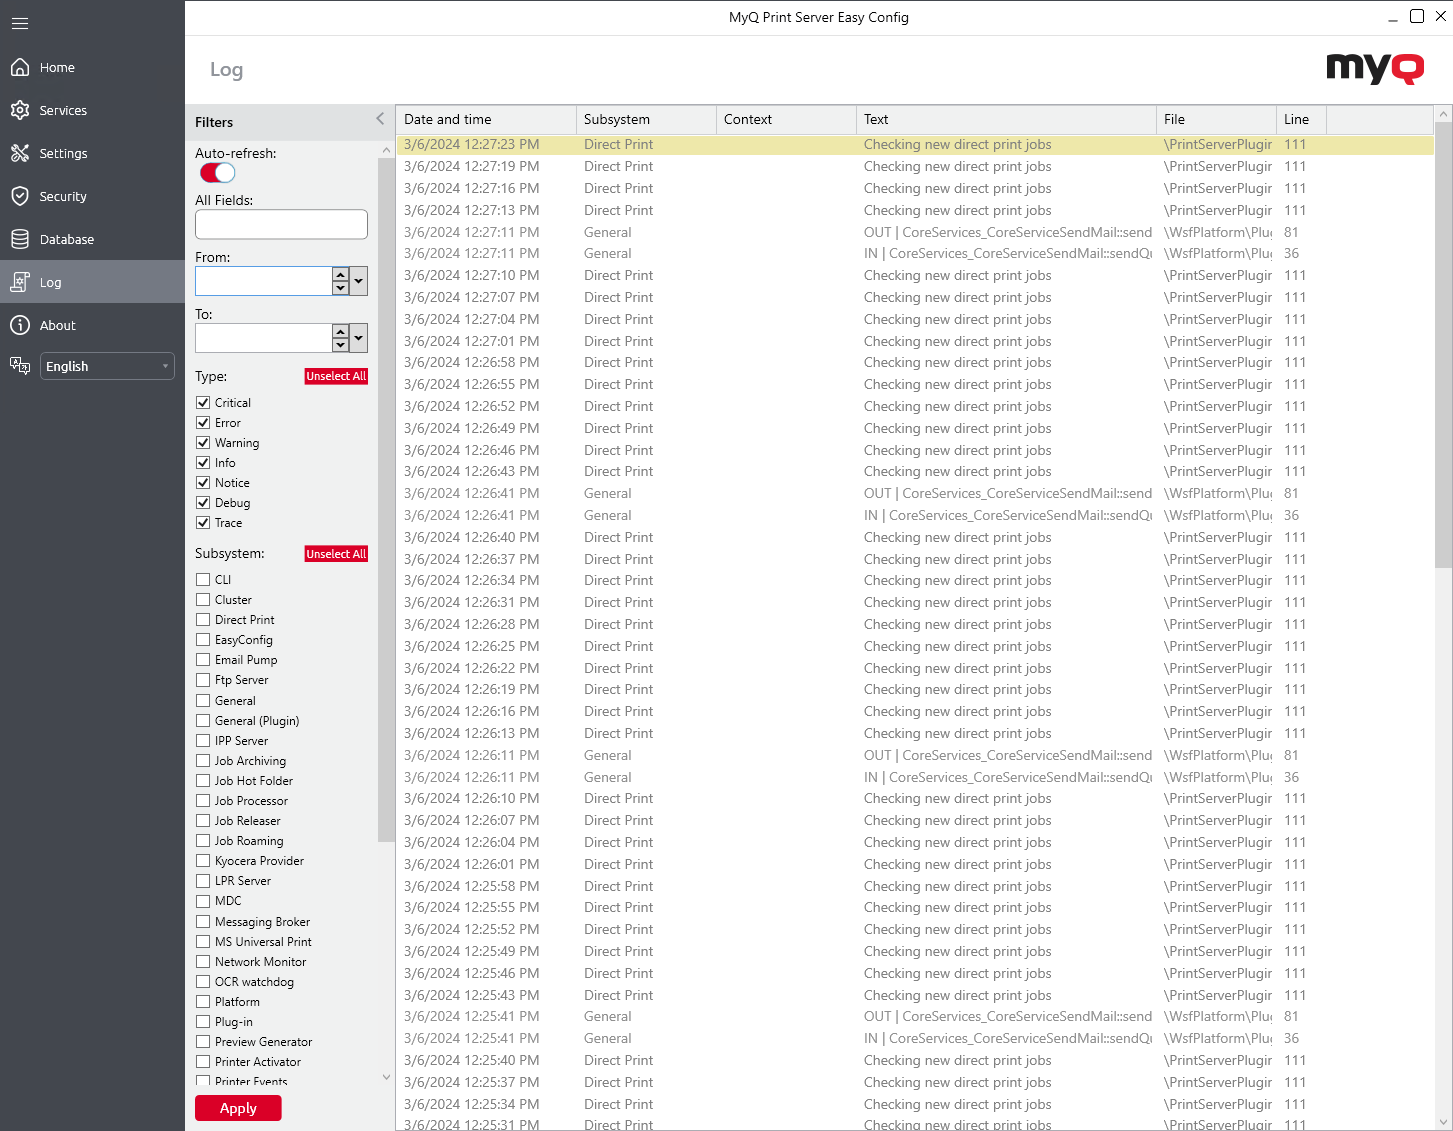The width and height of the screenshot is (1453, 1131).
Task: Click Unselect All for log types
Action: 336,376
